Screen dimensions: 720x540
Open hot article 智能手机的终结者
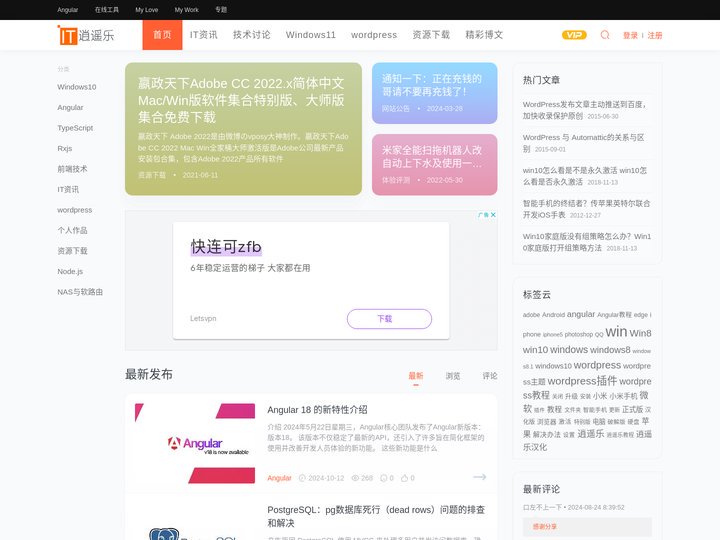586,209
